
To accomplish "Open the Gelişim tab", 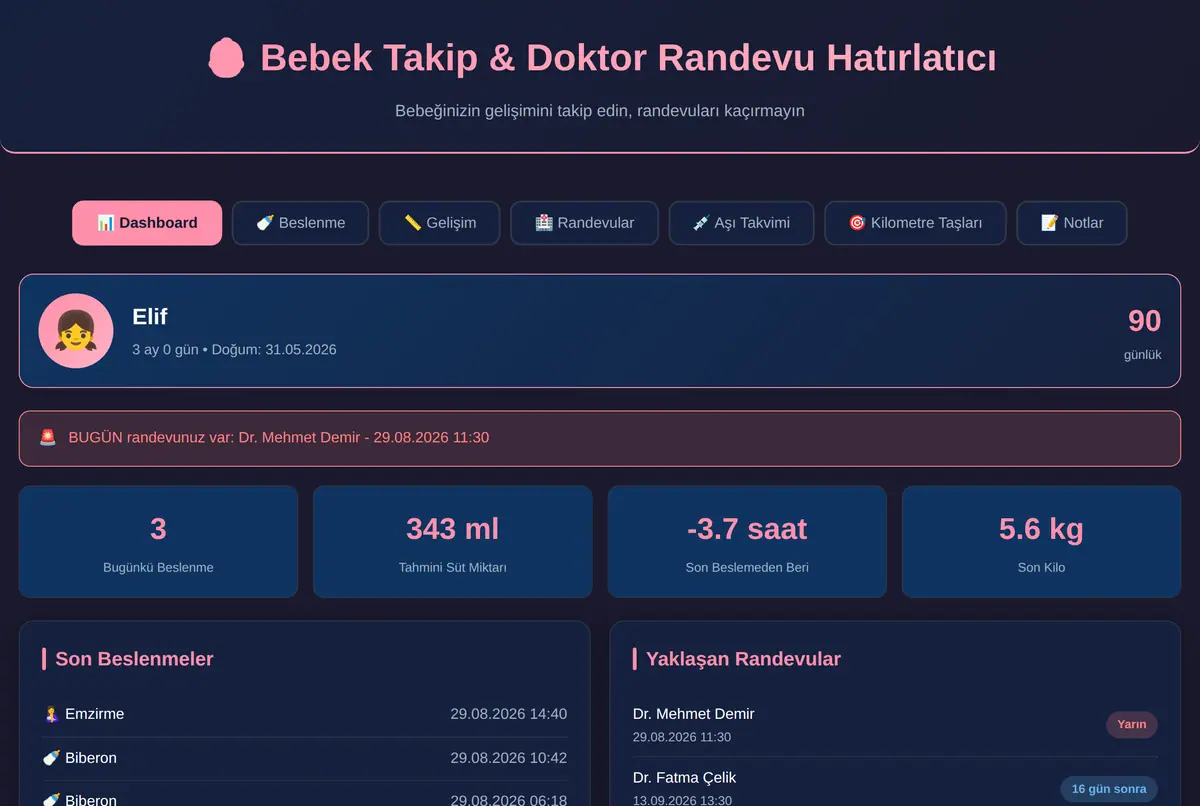I will pyautogui.click(x=439, y=223).
